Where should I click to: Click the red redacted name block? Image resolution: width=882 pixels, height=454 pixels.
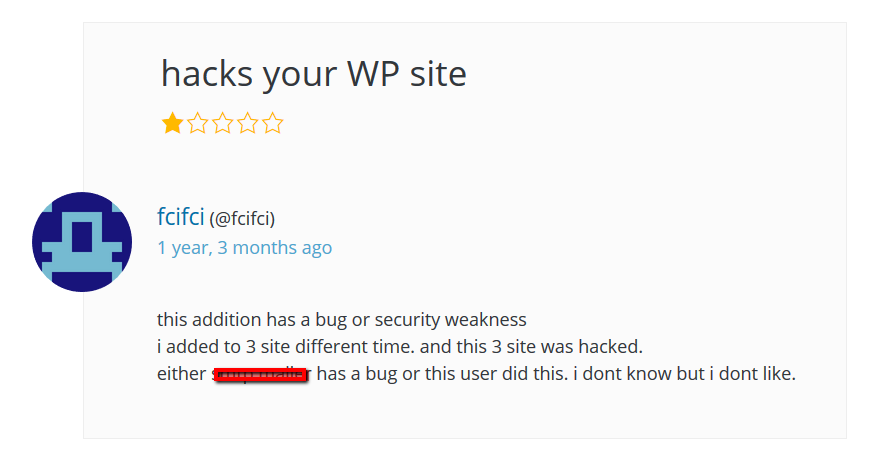261,376
